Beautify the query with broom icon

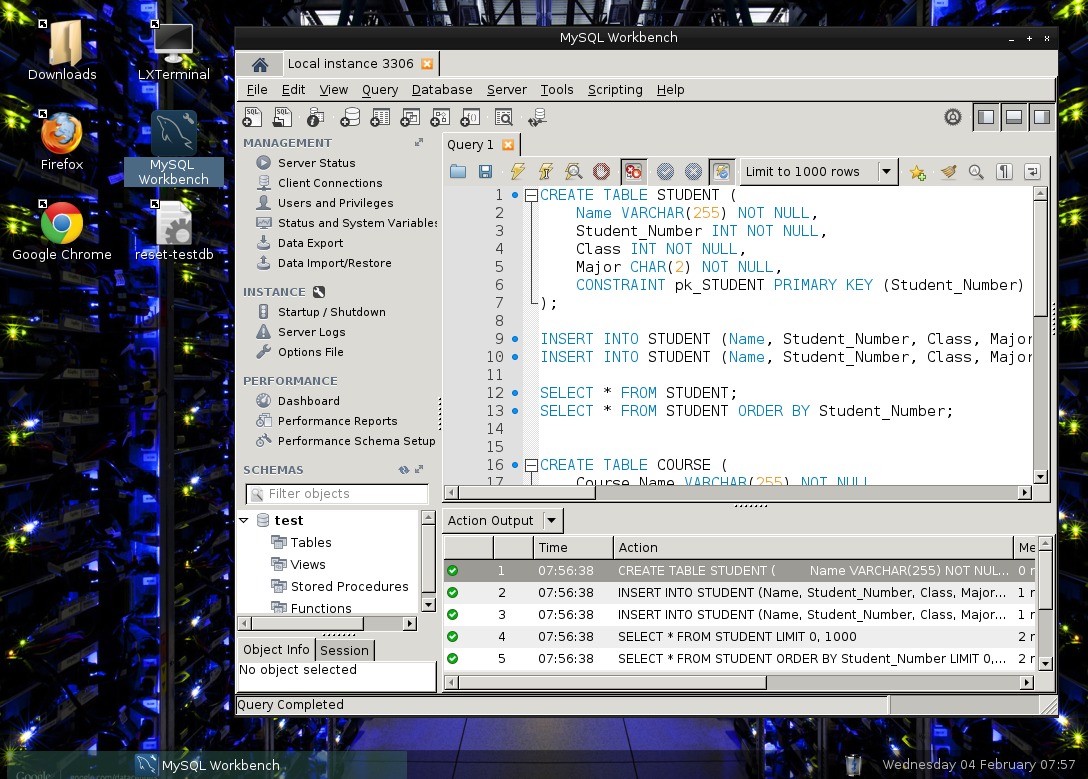[948, 171]
